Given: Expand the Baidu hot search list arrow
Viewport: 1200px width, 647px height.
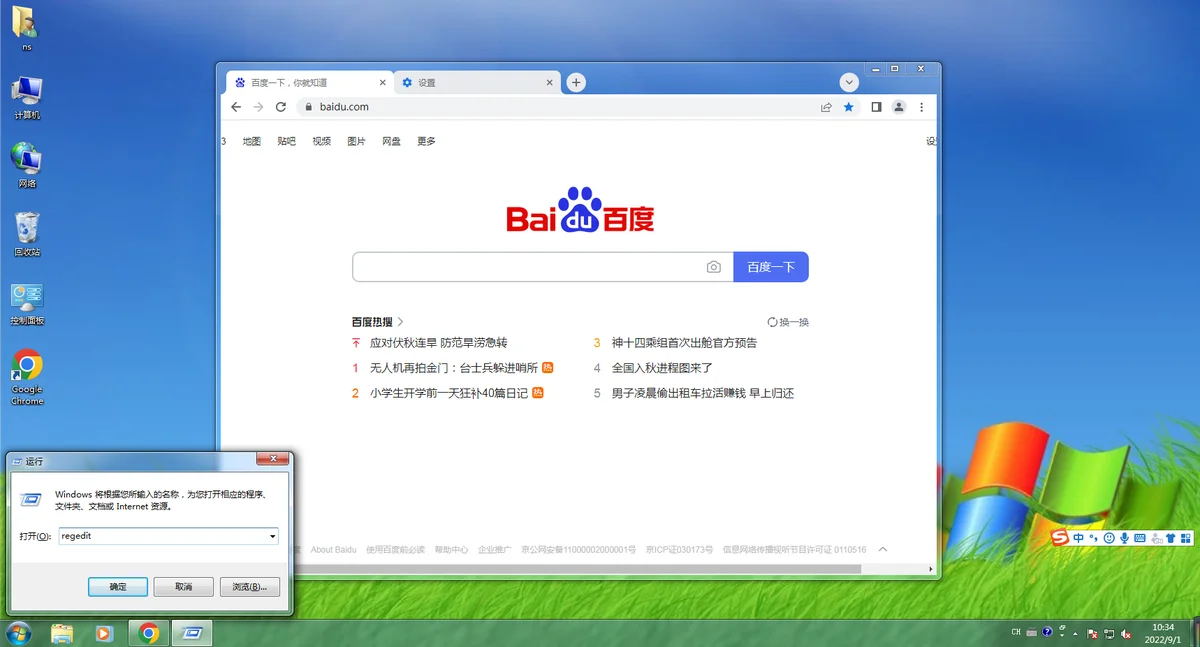Looking at the screenshot, I should (x=401, y=322).
